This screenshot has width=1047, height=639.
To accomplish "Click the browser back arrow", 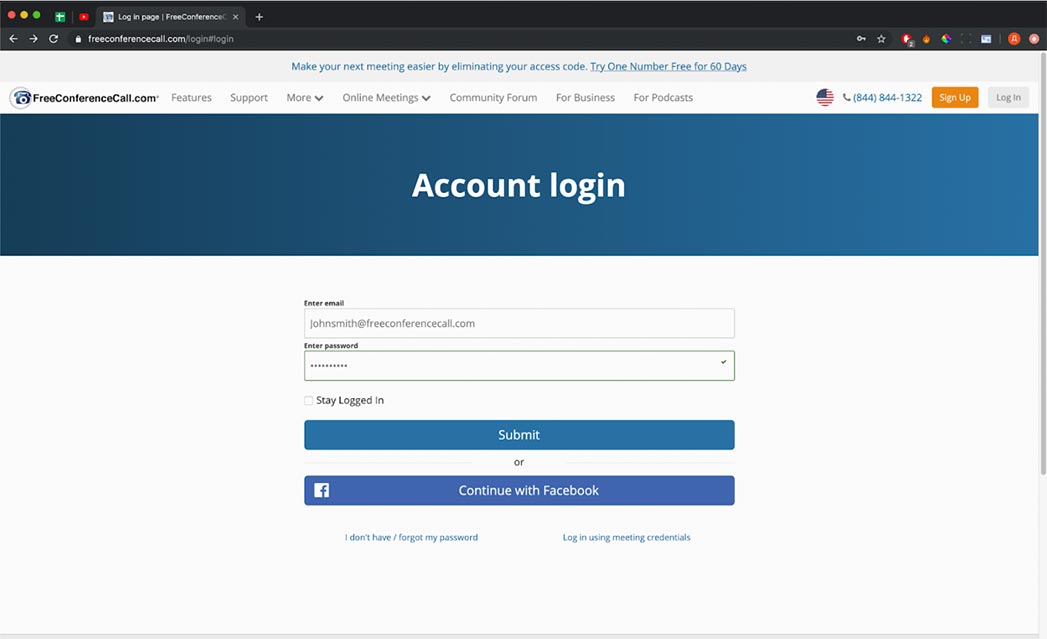I will (12, 38).
